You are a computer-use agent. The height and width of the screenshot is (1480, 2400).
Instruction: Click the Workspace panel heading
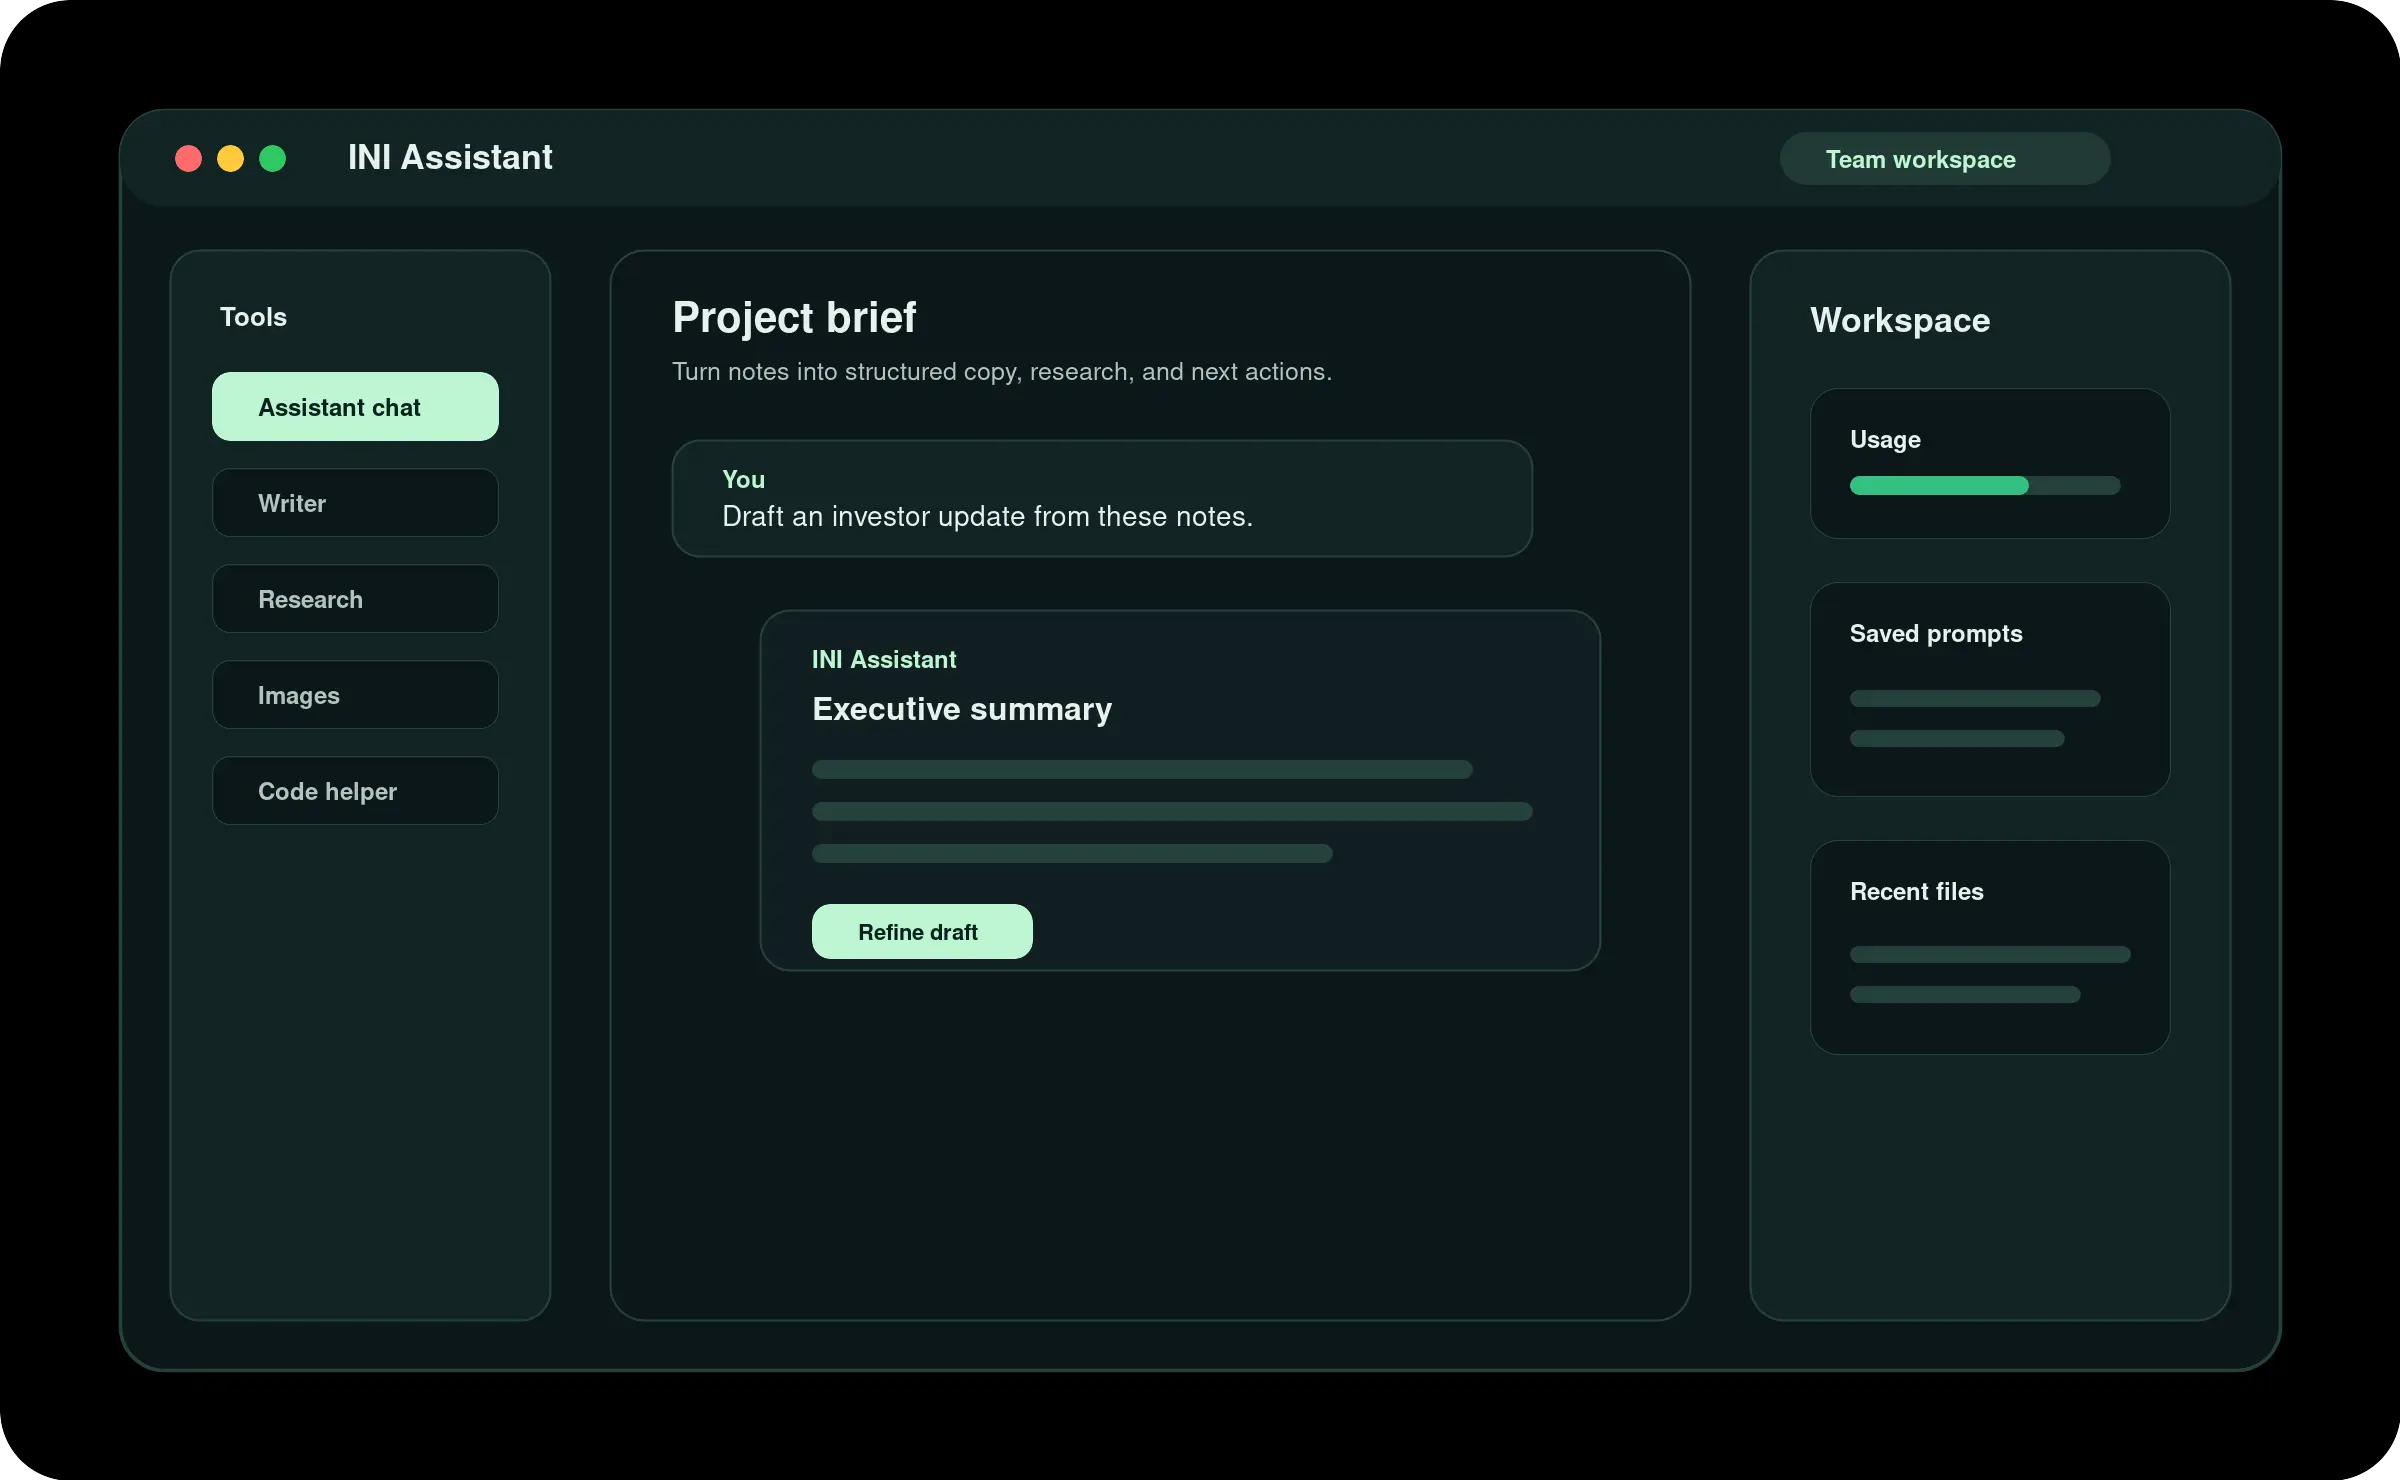[x=1900, y=321]
